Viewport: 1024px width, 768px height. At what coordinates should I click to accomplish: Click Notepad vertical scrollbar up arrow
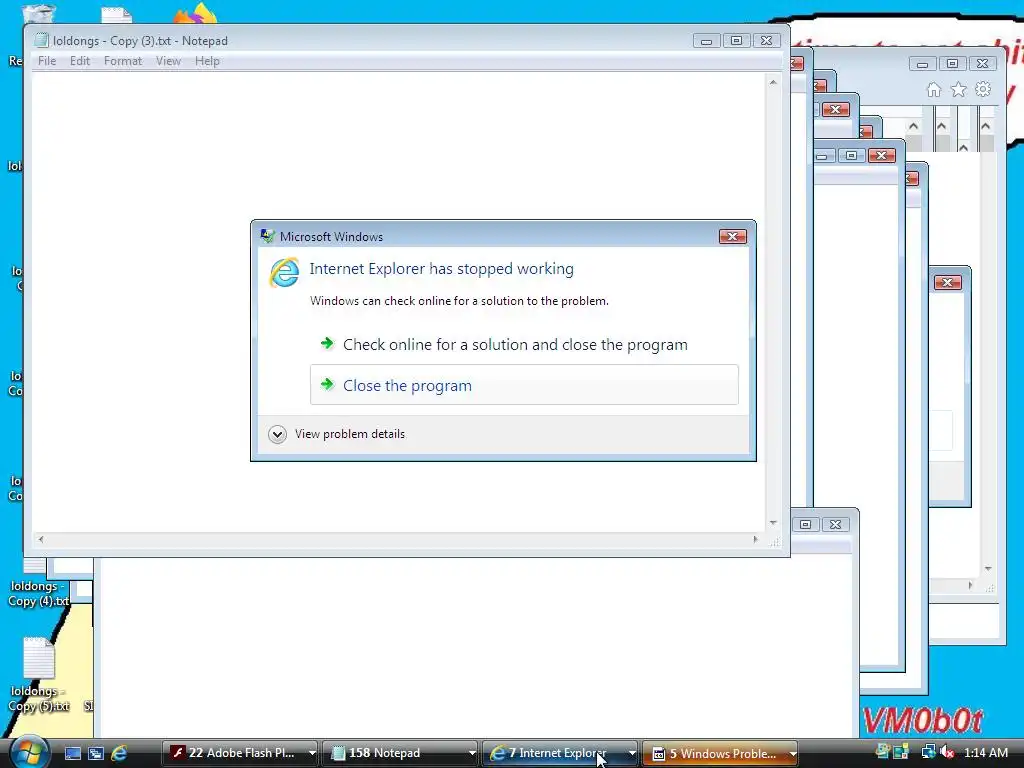click(773, 82)
